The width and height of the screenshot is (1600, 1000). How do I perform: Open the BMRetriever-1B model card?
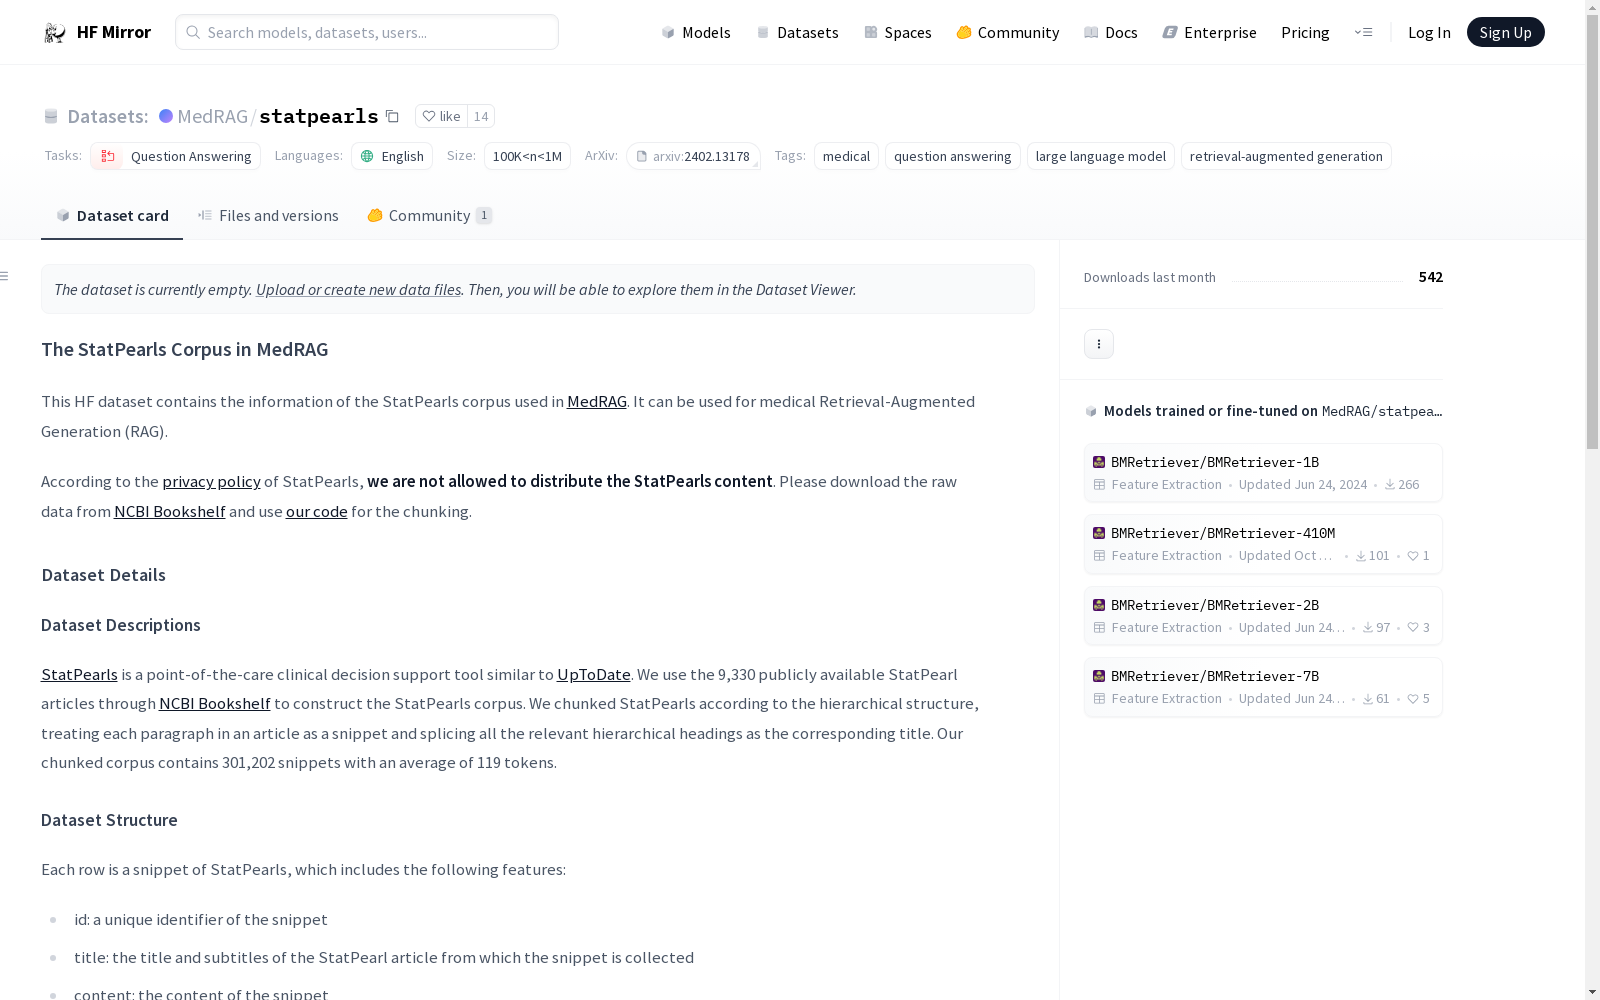(x=1263, y=473)
